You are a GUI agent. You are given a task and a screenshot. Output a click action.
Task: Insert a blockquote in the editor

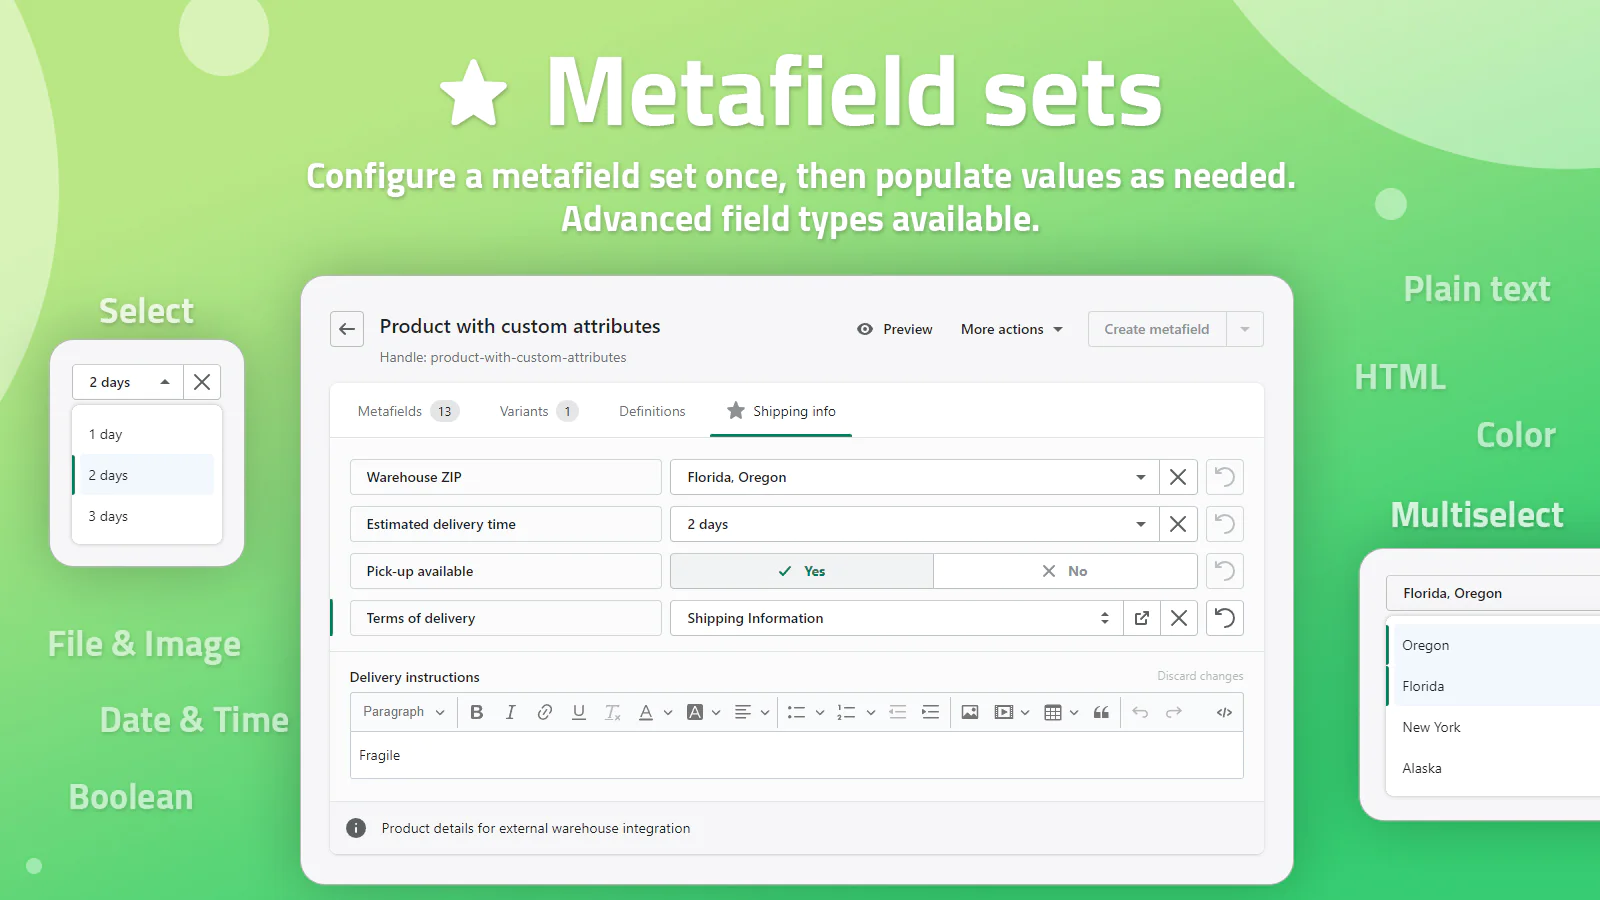coord(1101,712)
